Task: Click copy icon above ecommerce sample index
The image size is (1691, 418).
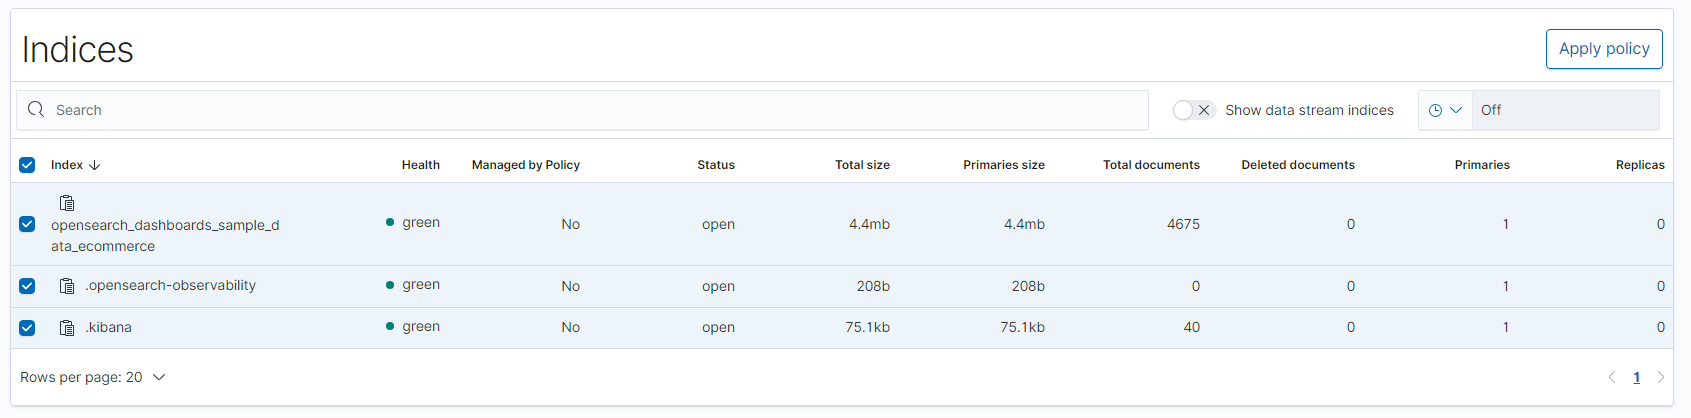Action: tap(67, 203)
